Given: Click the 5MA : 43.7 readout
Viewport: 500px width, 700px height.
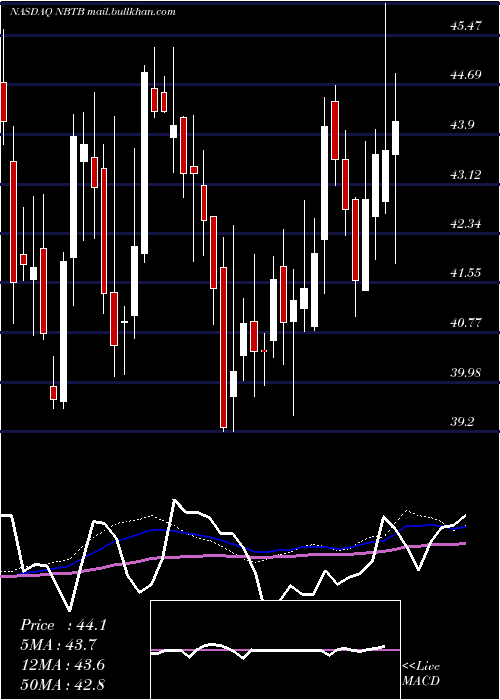Looking at the screenshot, I should [x=58, y=645].
